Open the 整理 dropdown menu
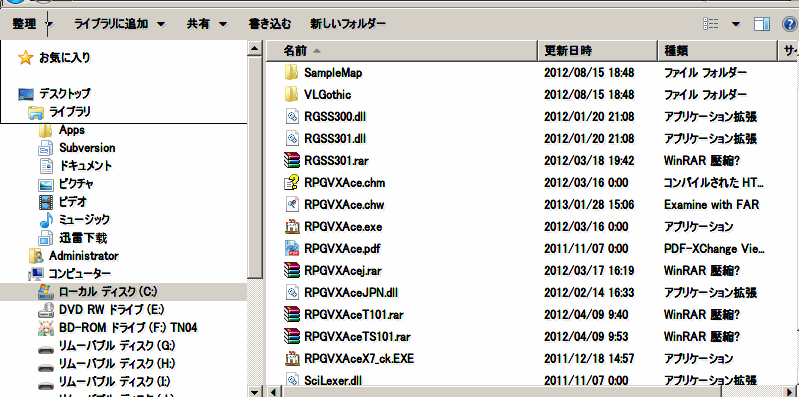This screenshot has width=799, height=397. tap(32, 23)
